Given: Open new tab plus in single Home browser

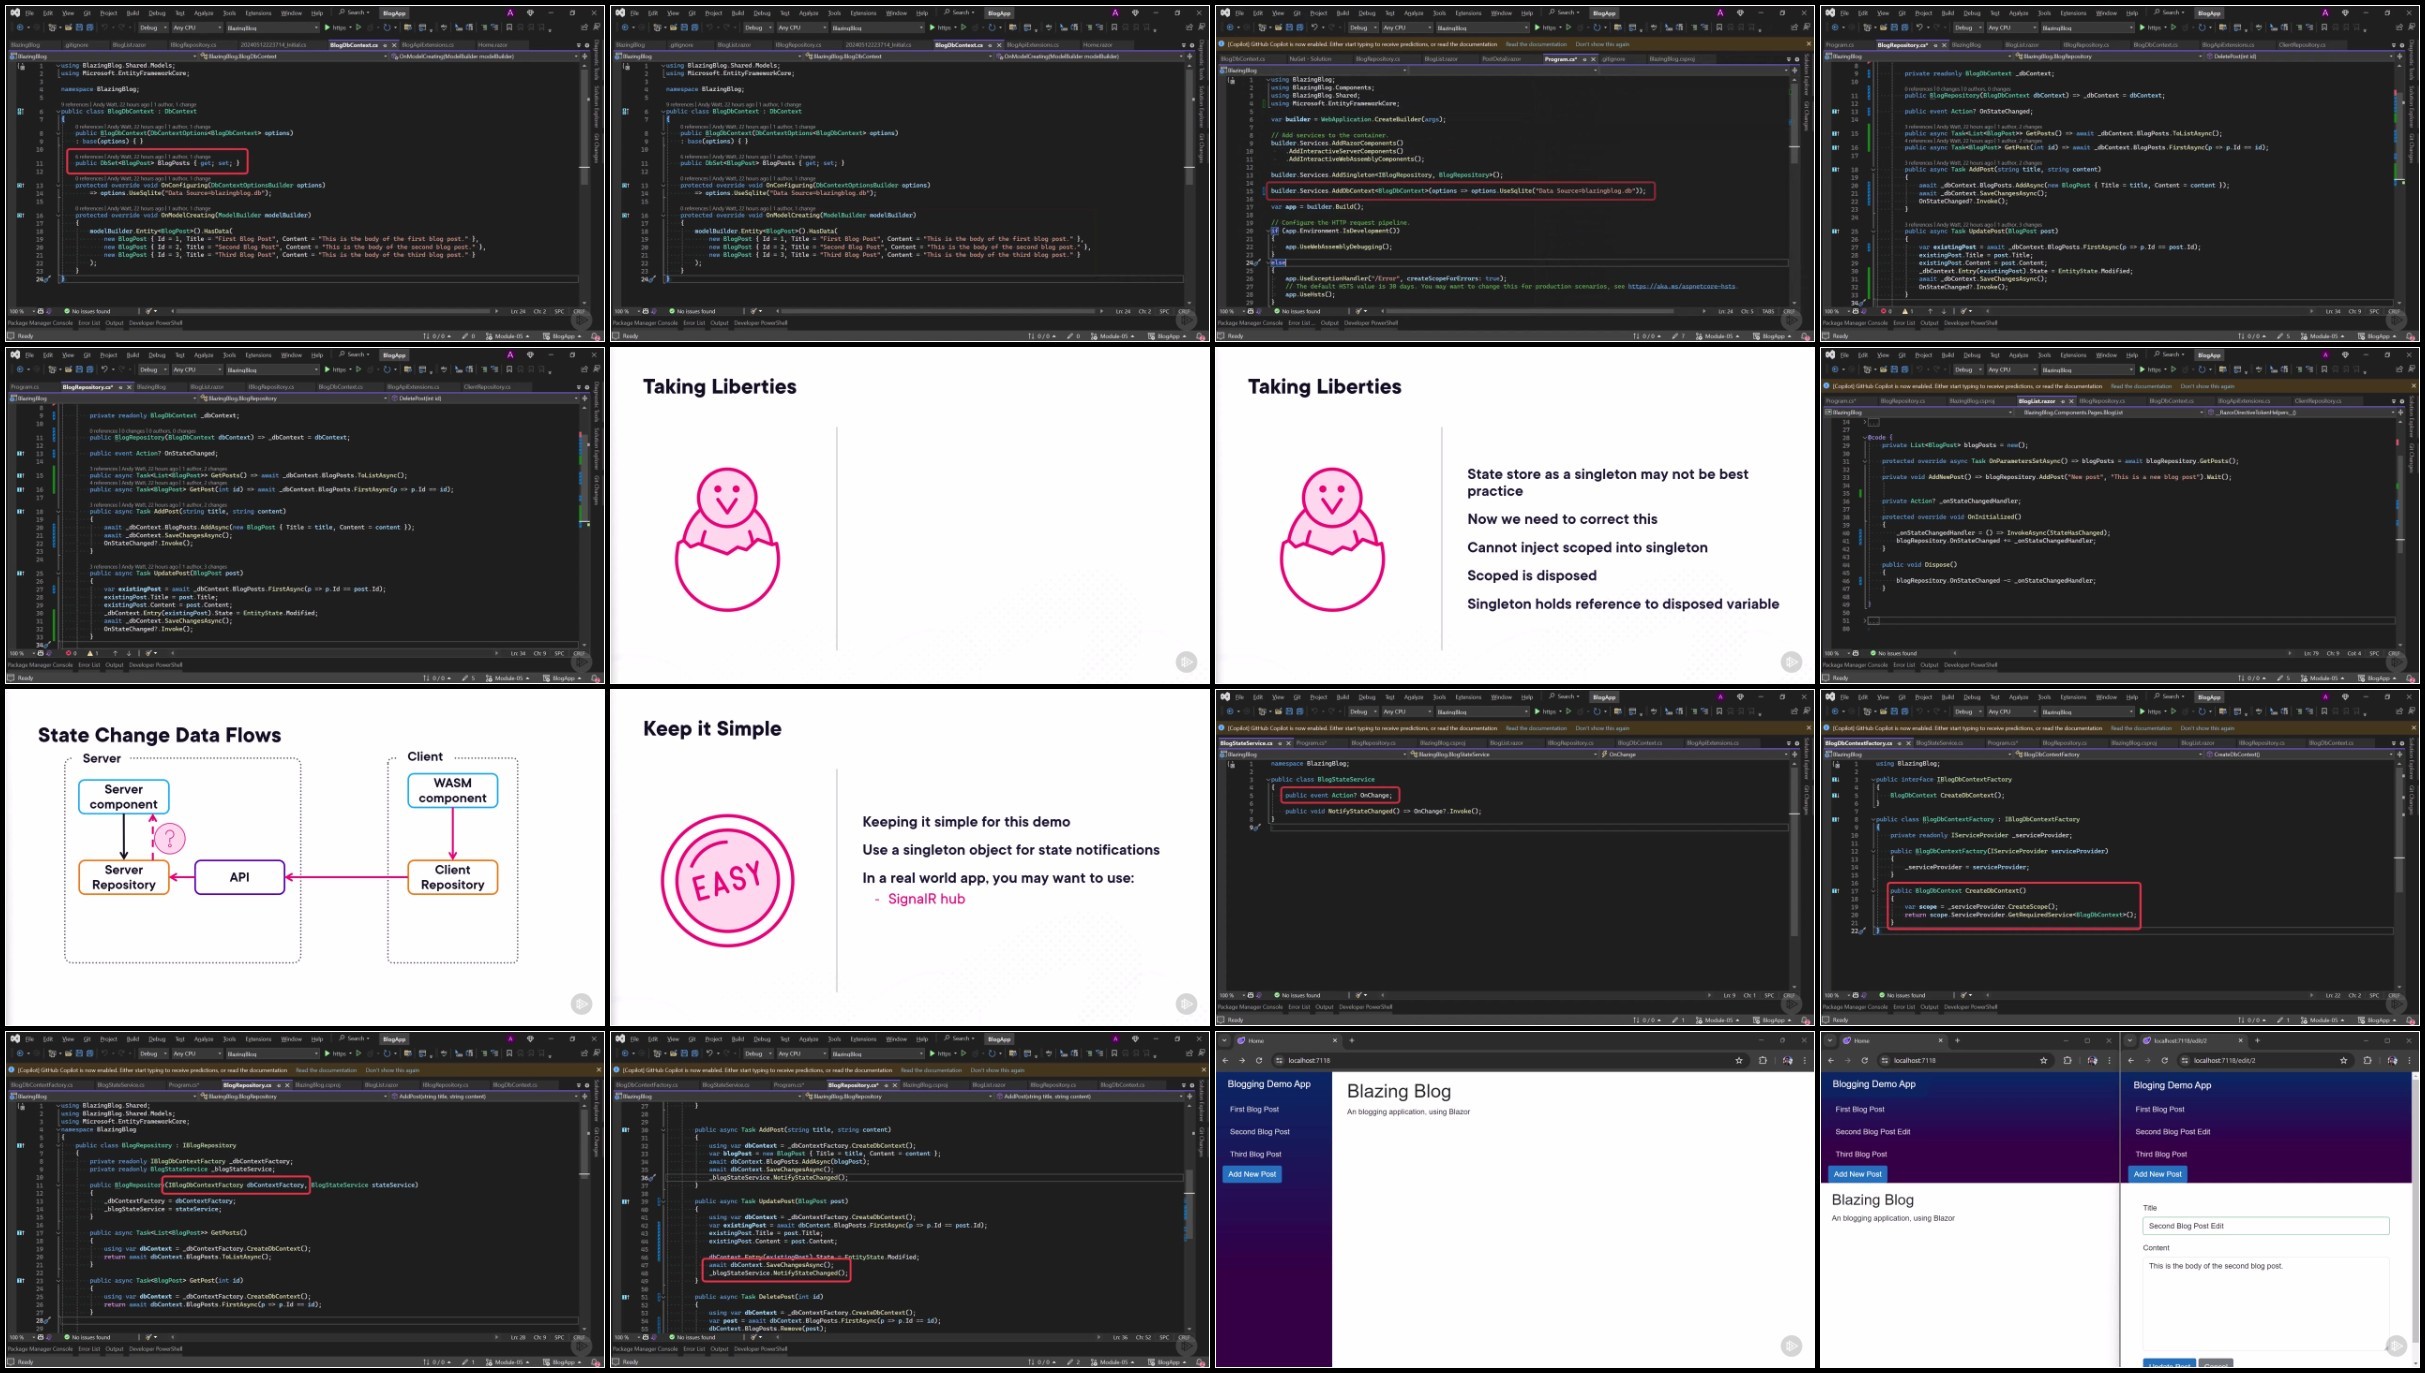Looking at the screenshot, I should pos(1352,1040).
